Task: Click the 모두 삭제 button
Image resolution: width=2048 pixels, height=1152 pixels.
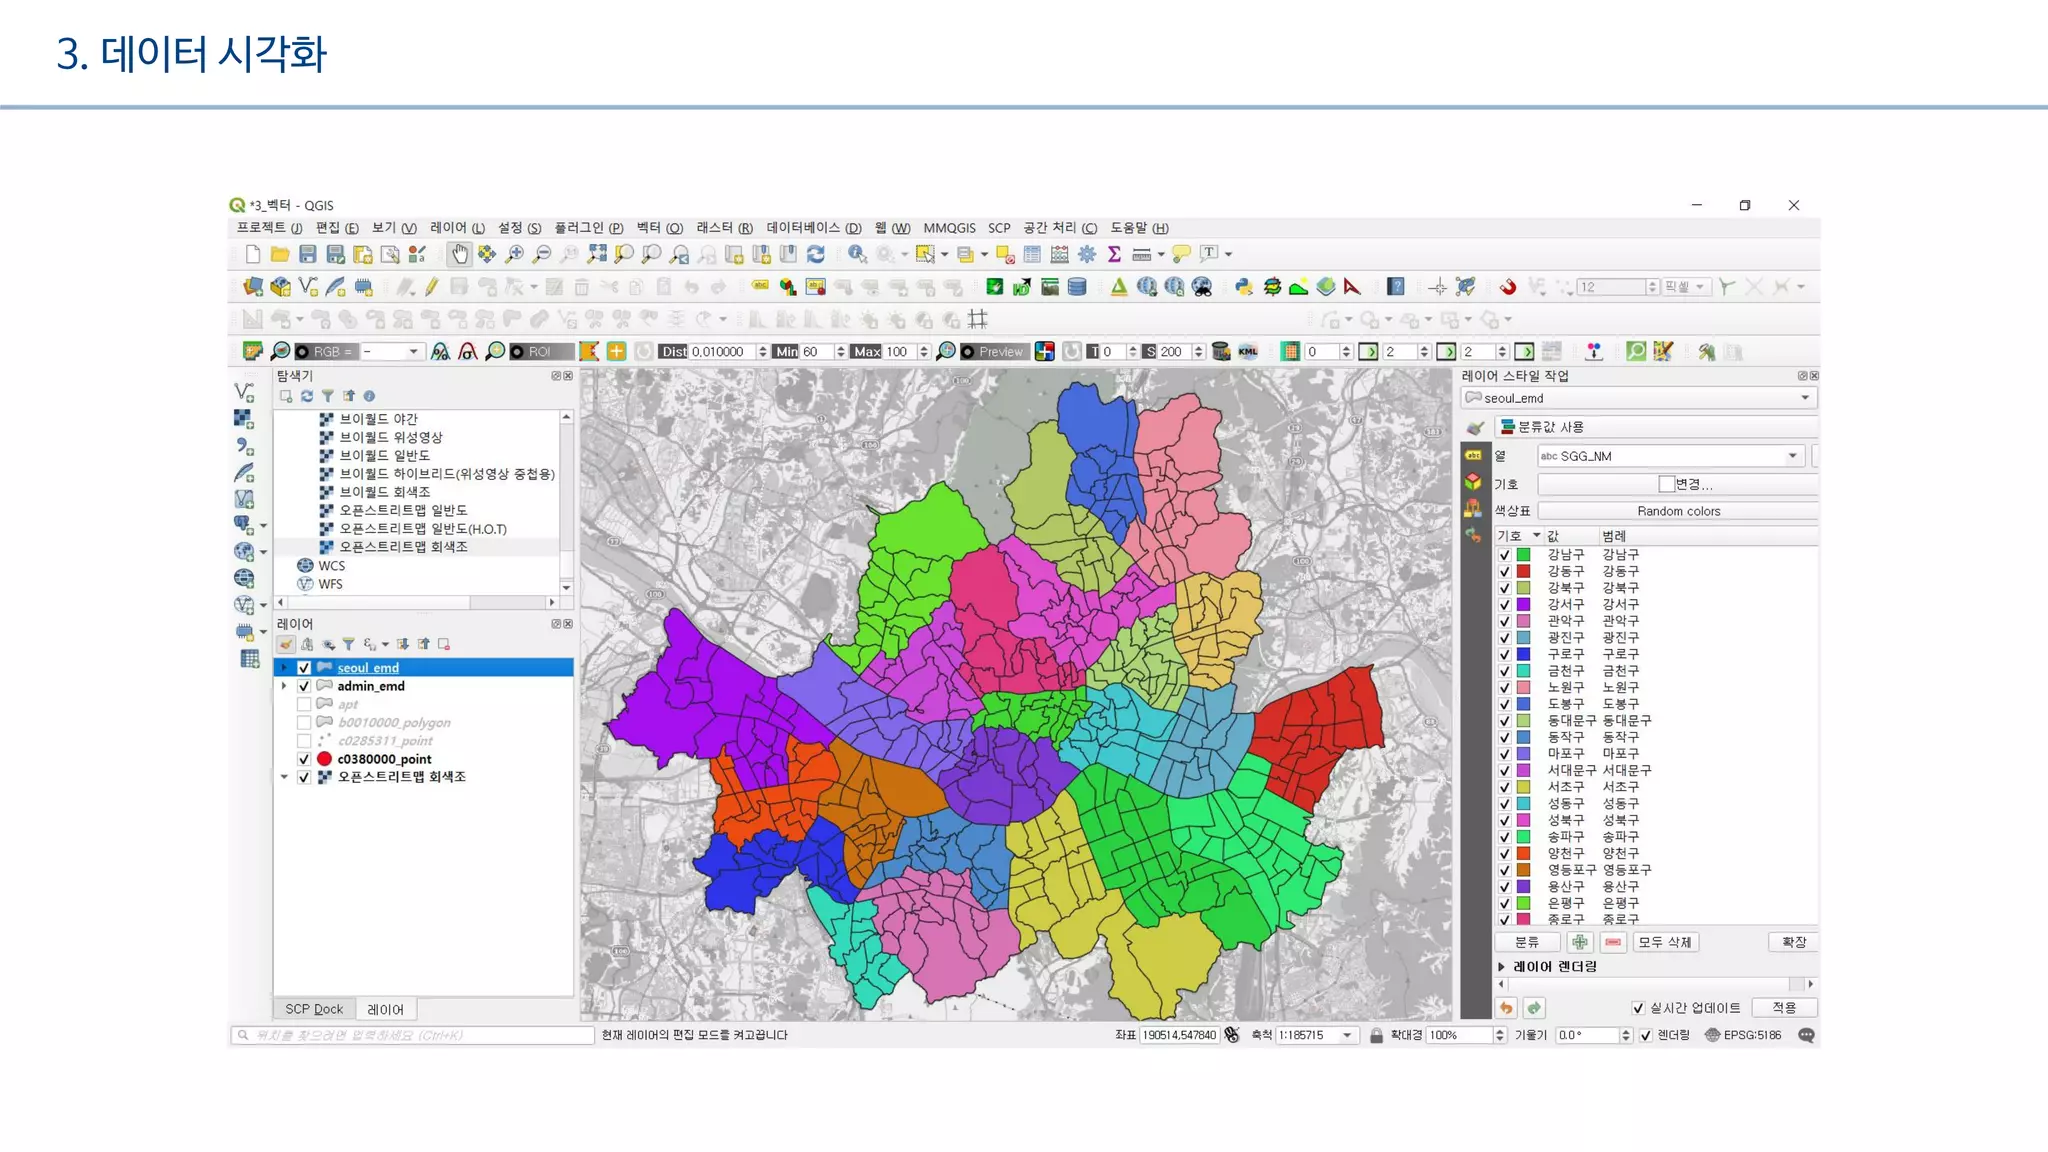Action: coord(1665,942)
